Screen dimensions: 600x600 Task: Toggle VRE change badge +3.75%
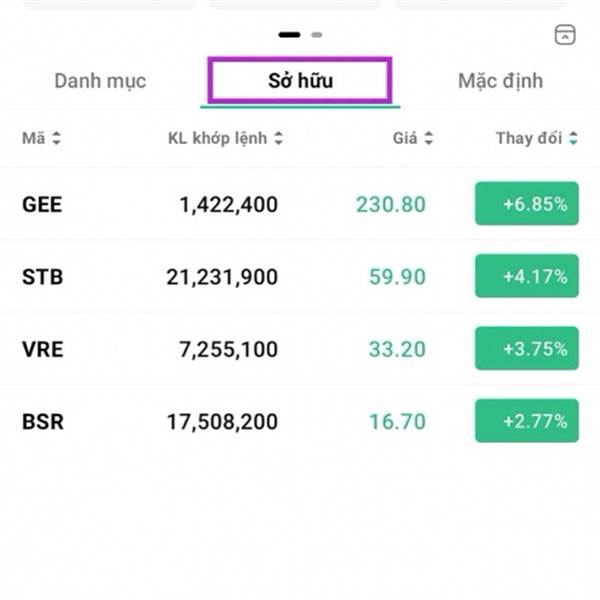click(x=526, y=349)
